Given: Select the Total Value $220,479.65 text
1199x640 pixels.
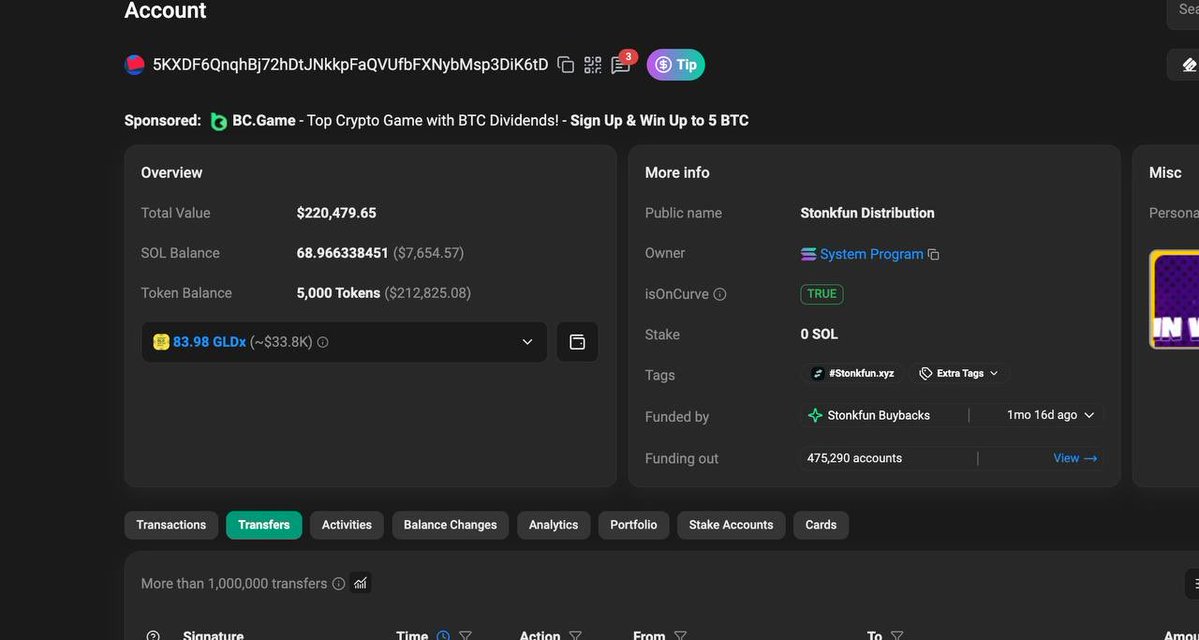Looking at the screenshot, I should pyautogui.click(x=336, y=213).
